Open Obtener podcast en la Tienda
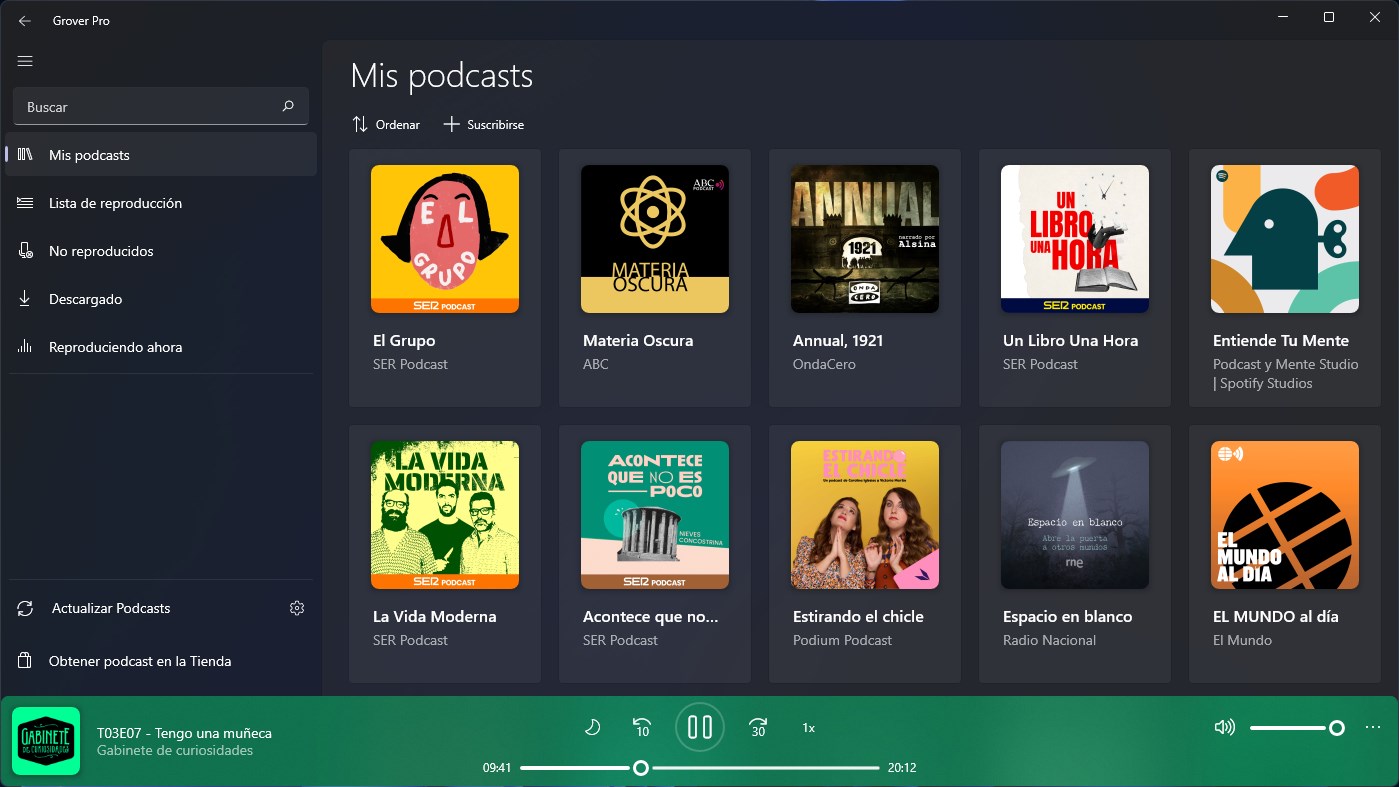The height and width of the screenshot is (787, 1399). point(161,661)
